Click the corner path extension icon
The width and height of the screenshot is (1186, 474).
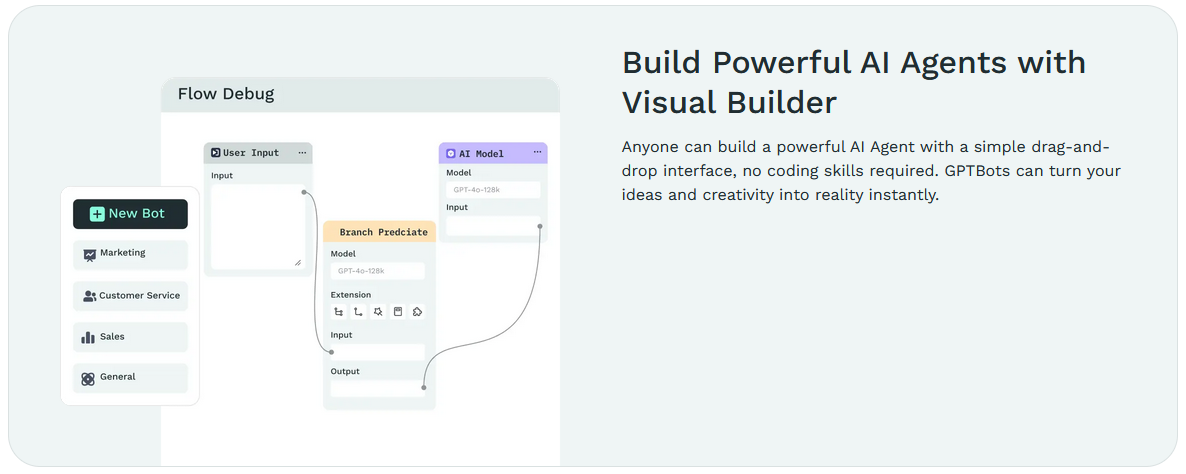[x=359, y=311]
